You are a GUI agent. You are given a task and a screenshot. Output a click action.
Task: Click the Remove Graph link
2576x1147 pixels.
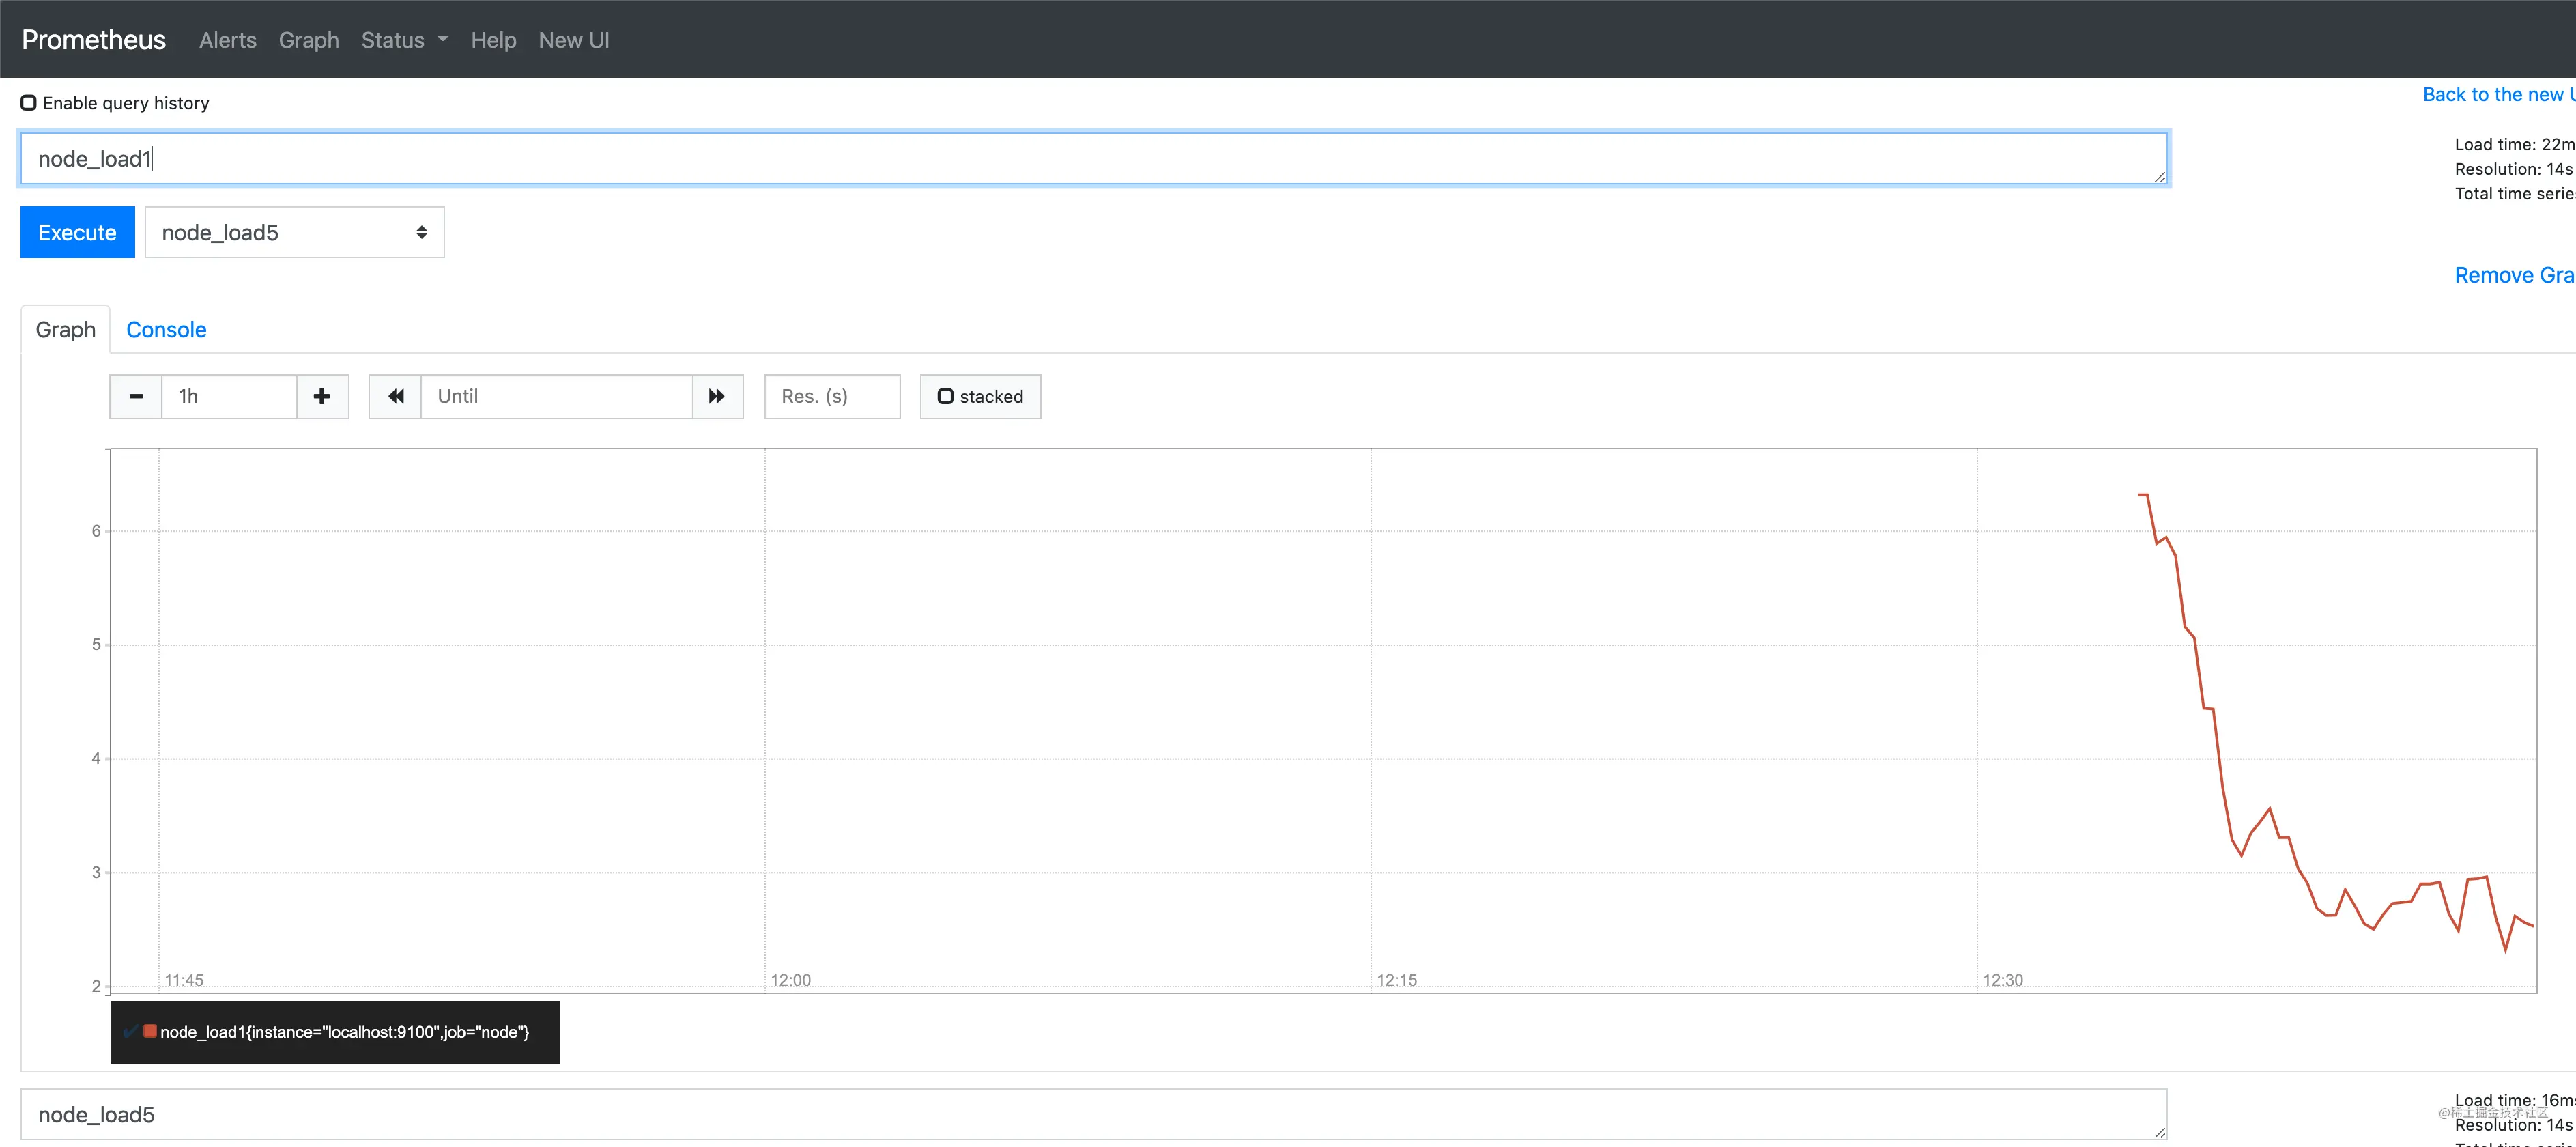pyautogui.click(x=2514, y=275)
